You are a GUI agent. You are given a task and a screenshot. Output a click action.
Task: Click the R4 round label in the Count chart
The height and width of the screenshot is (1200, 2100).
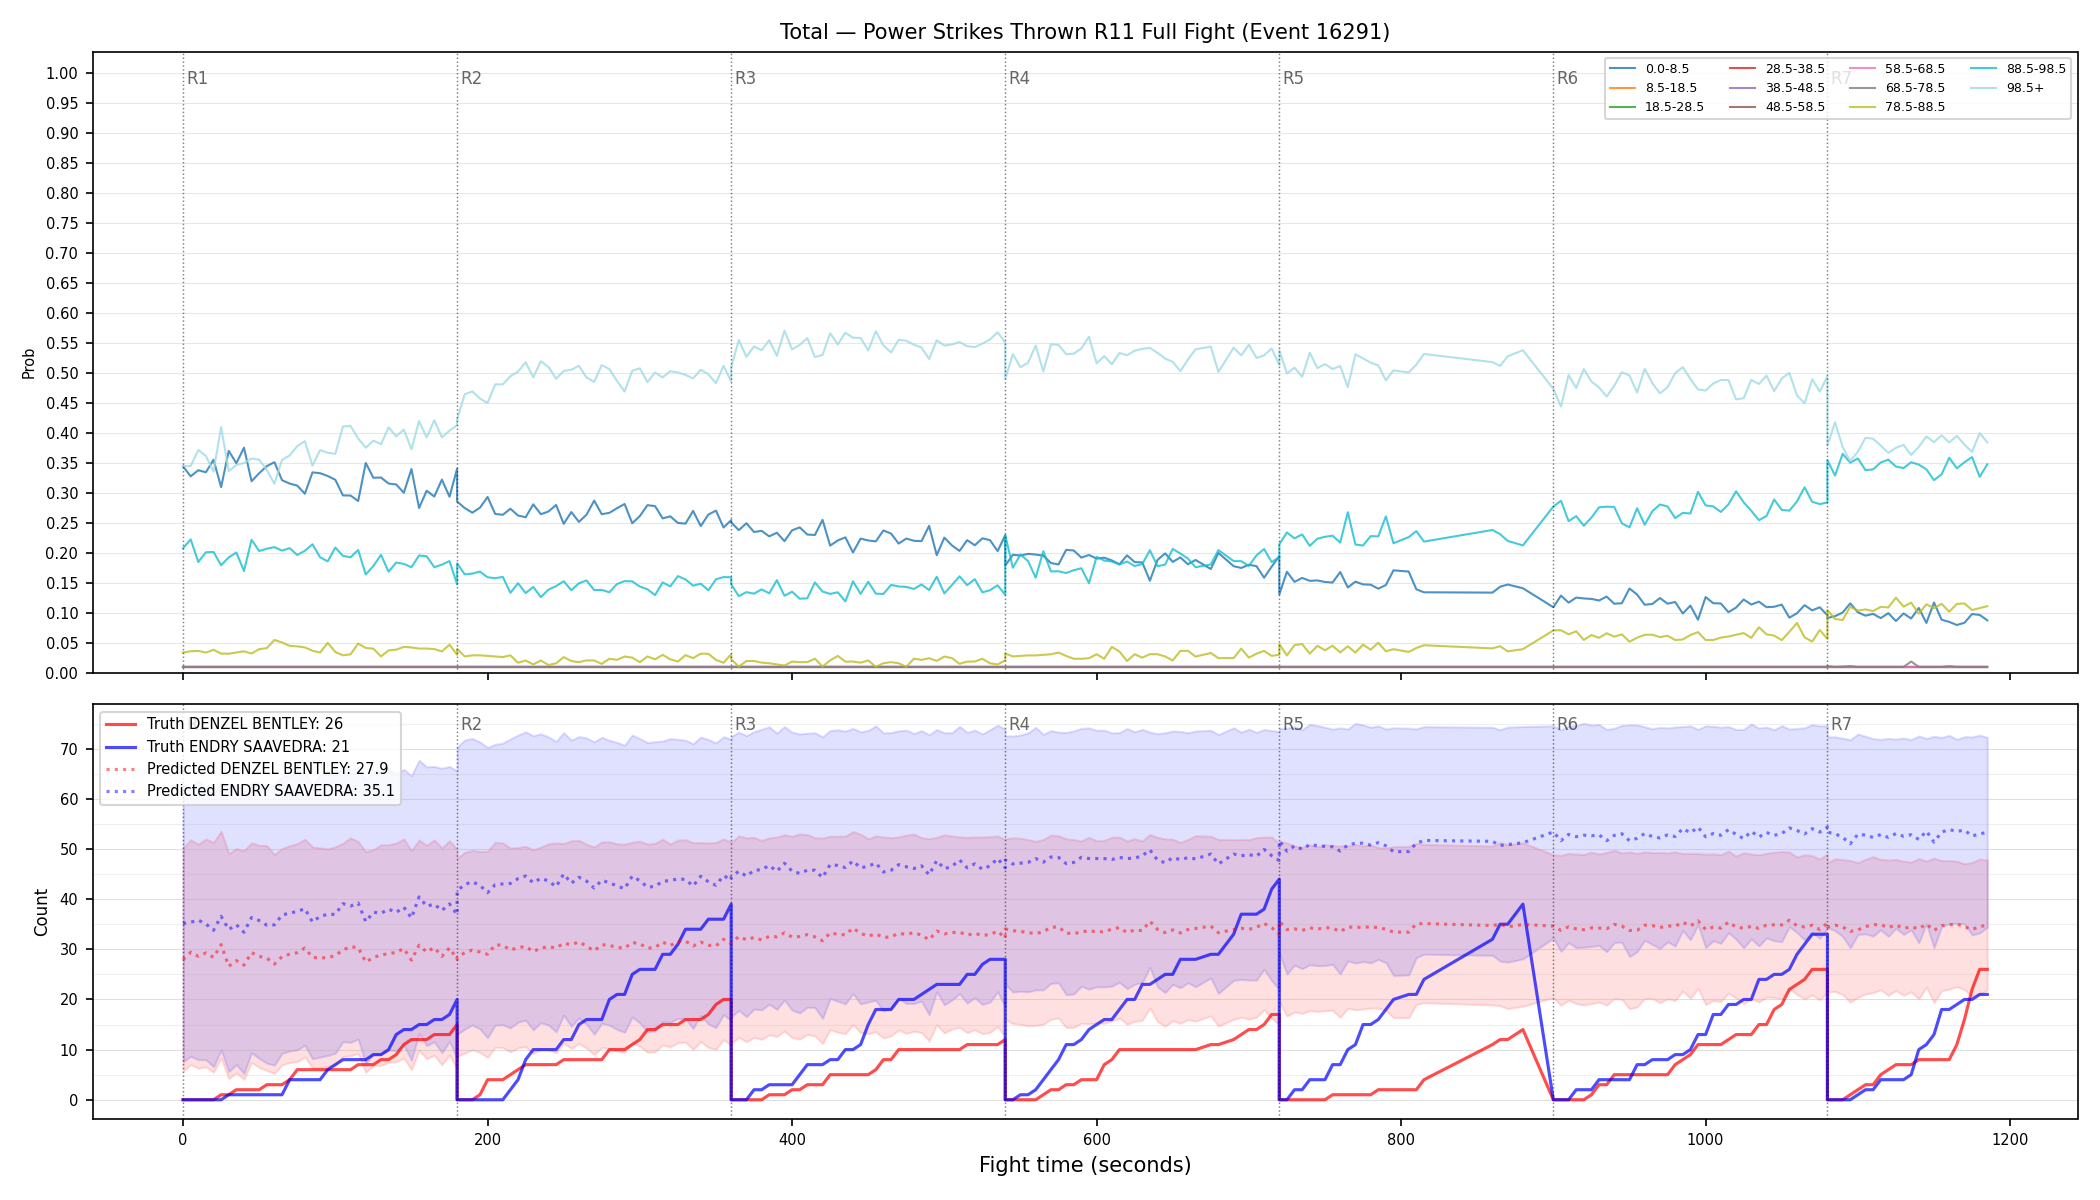(1019, 724)
